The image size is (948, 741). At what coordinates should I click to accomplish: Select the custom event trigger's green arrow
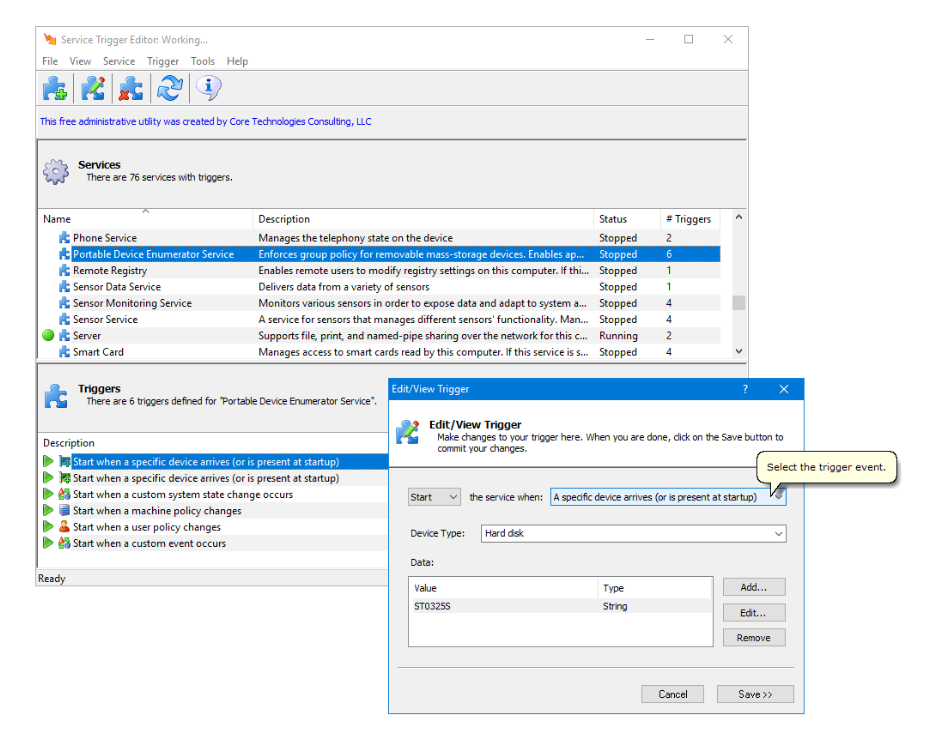(46, 542)
